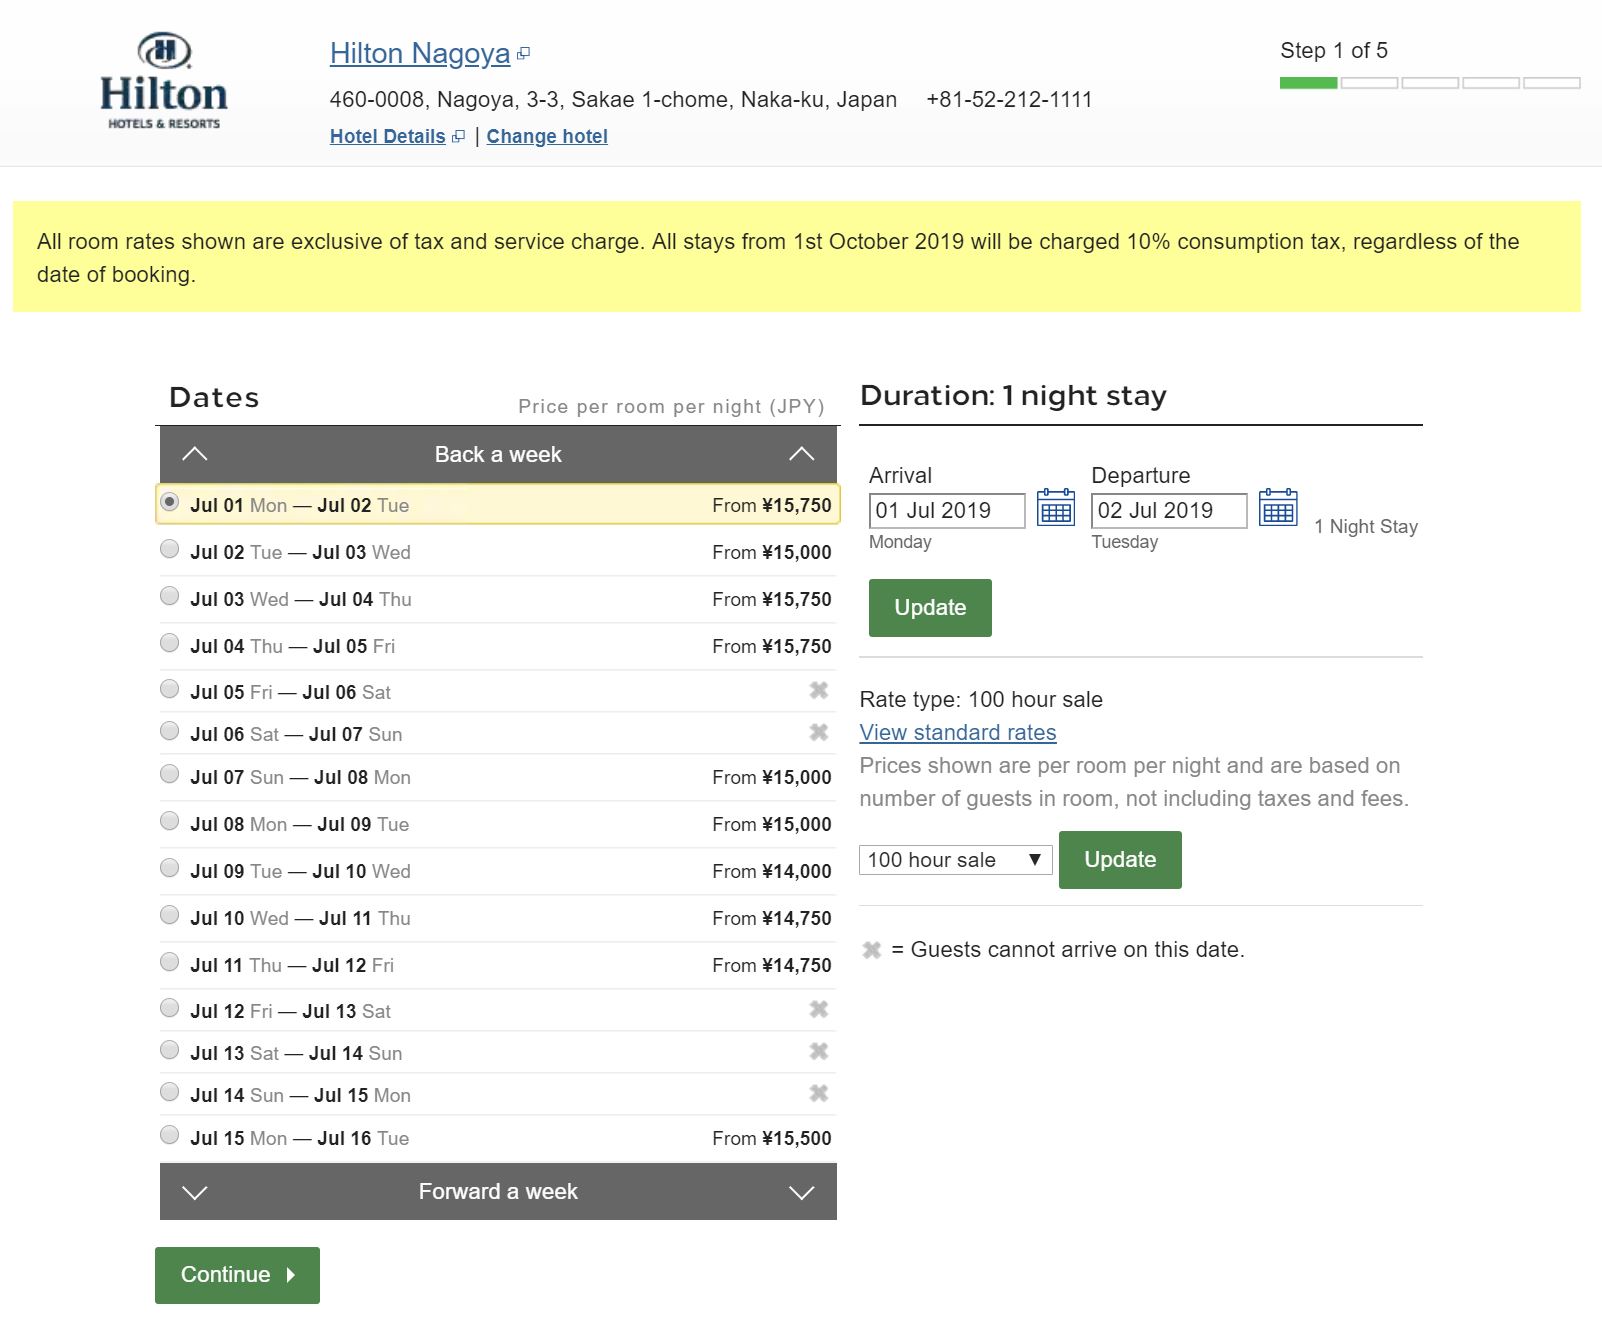Image resolution: width=1602 pixels, height=1327 pixels.
Task: Click the X icon in the legend note
Action: coord(872,950)
